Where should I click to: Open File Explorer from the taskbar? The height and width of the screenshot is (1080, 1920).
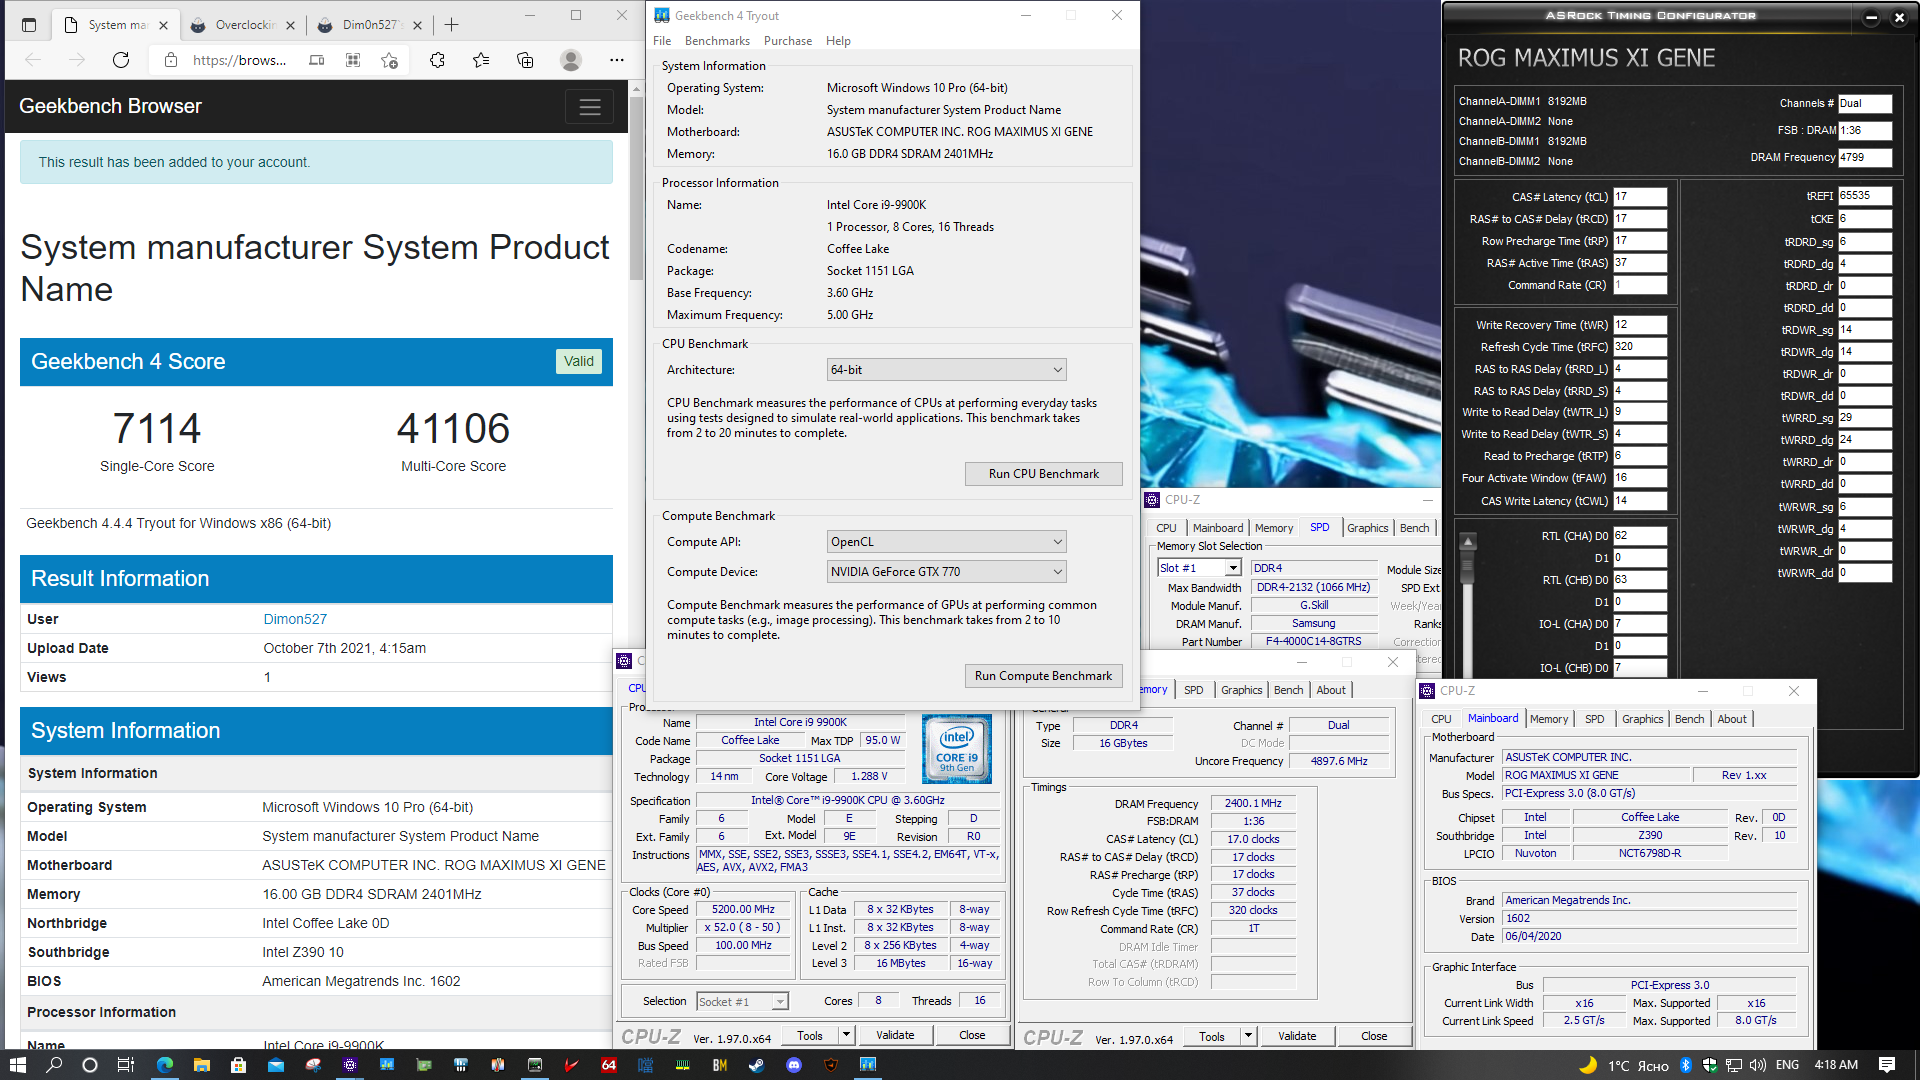pos(201,1065)
